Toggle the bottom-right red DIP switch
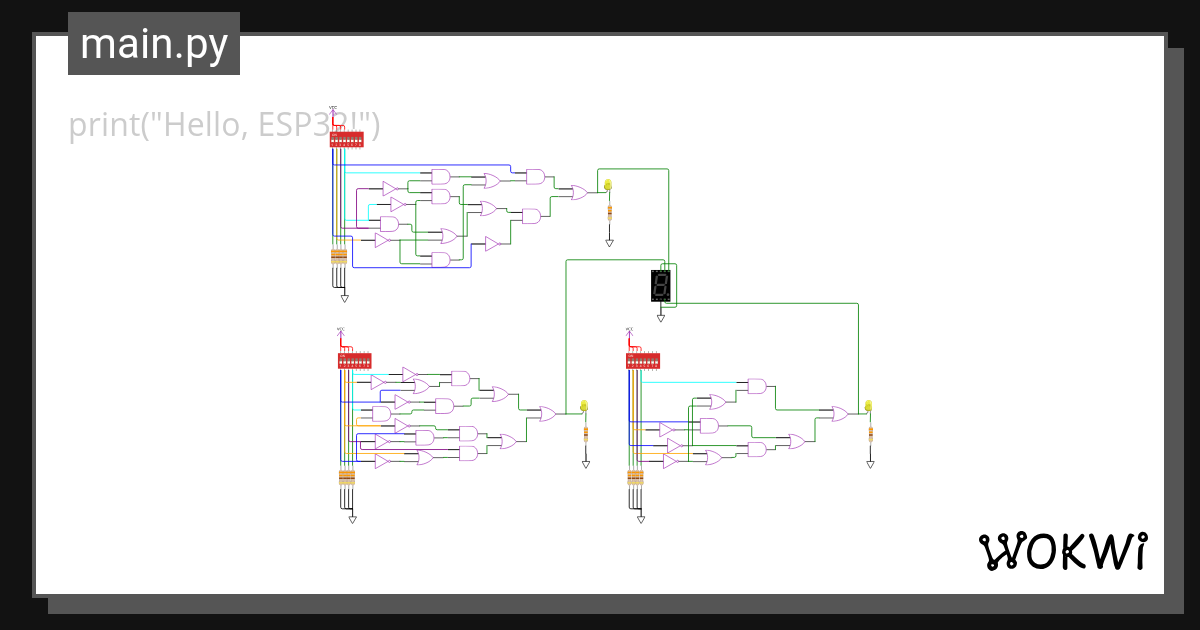1200x630 pixels. click(642, 360)
